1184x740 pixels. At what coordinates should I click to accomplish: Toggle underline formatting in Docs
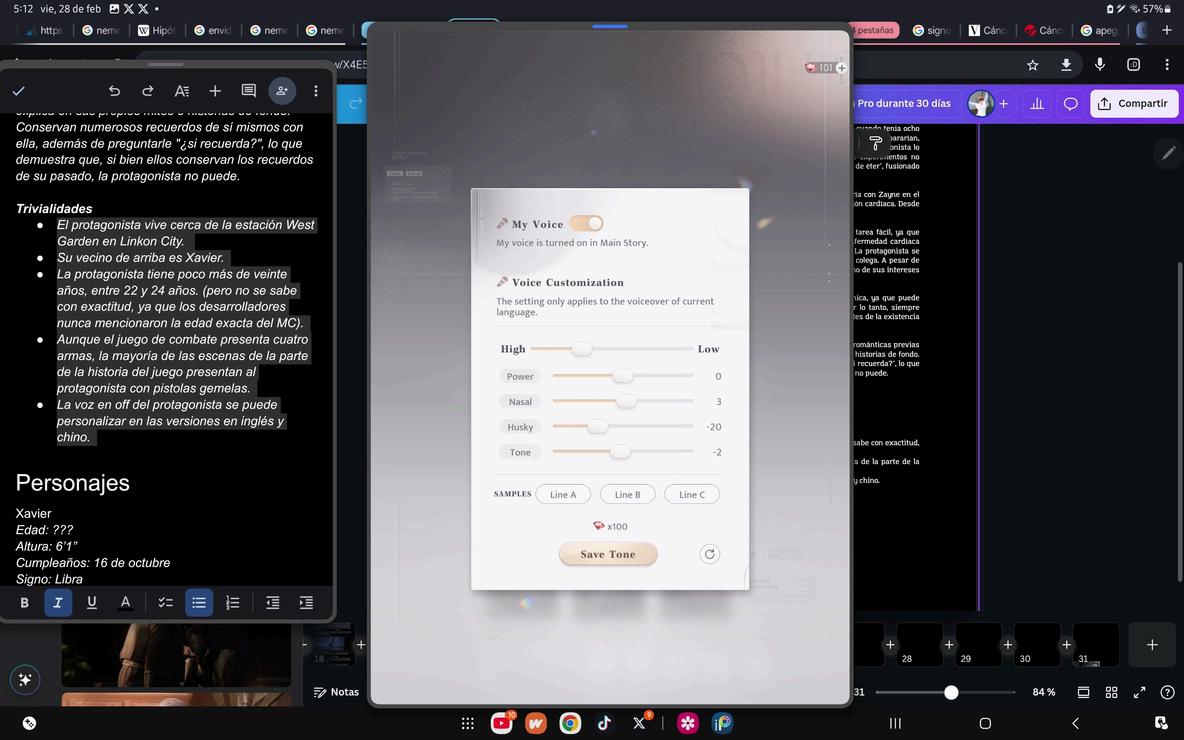tap(91, 603)
